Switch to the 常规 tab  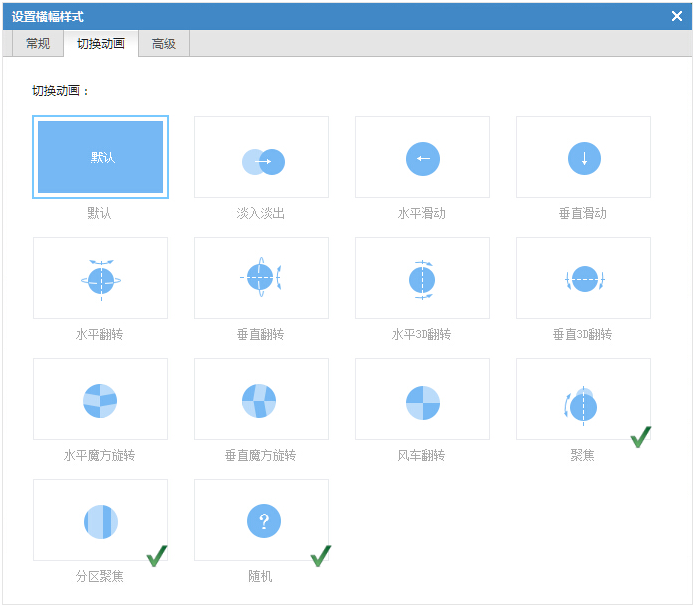[38, 44]
